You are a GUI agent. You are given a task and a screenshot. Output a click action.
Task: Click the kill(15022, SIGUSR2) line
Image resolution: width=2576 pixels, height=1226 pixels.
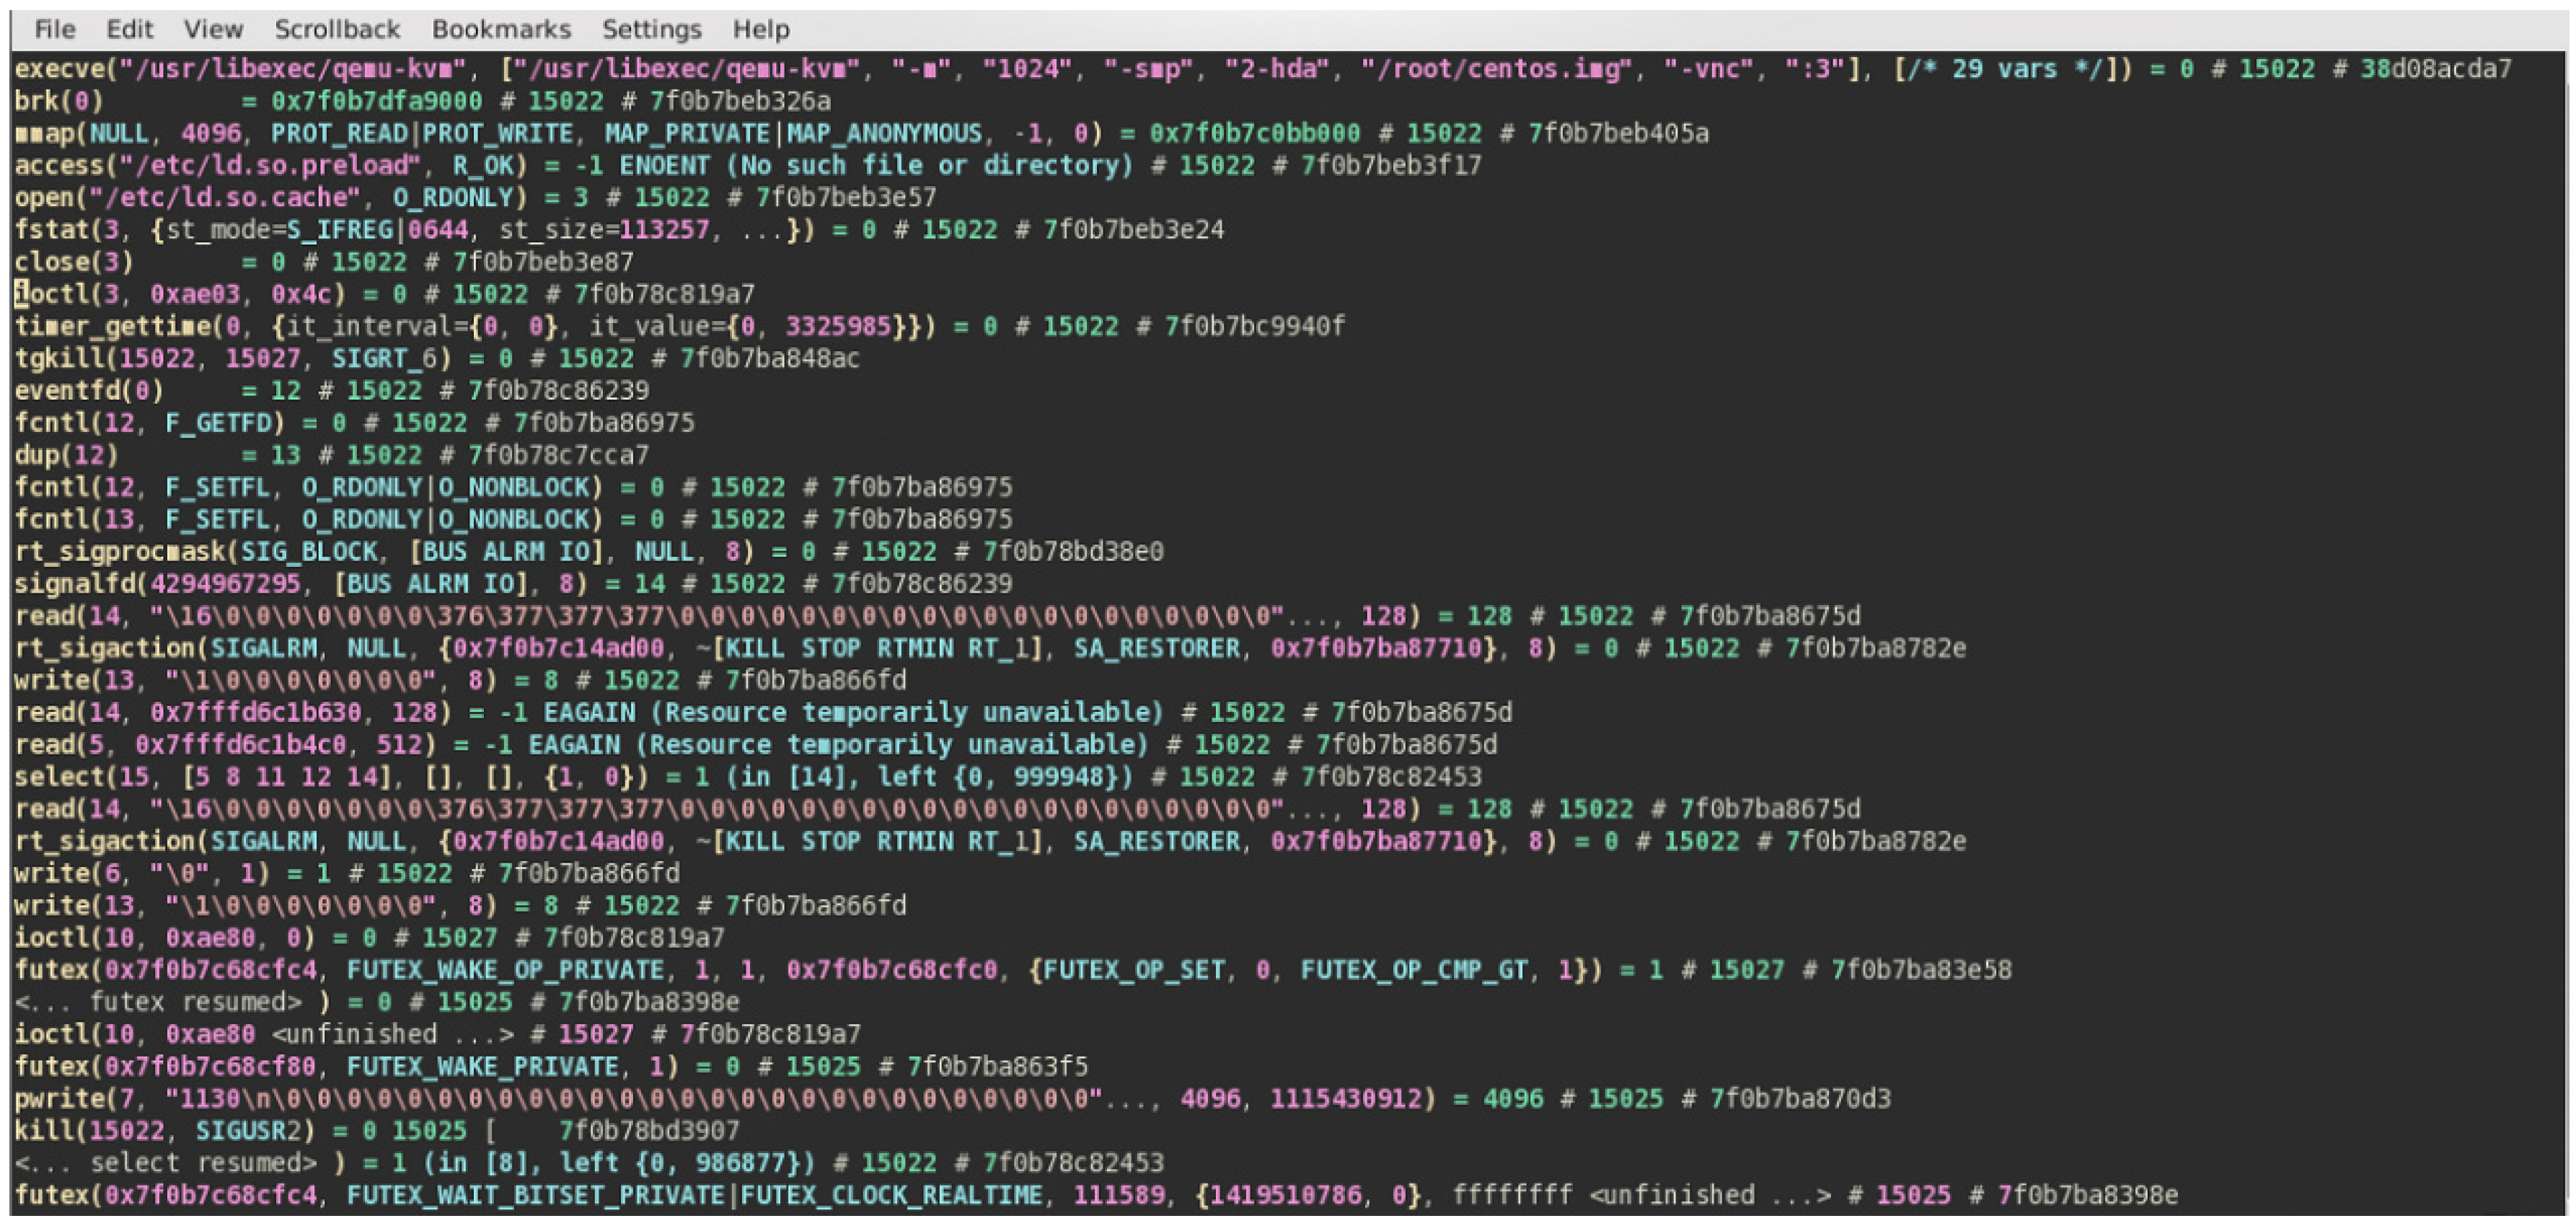[x=376, y=1130]
